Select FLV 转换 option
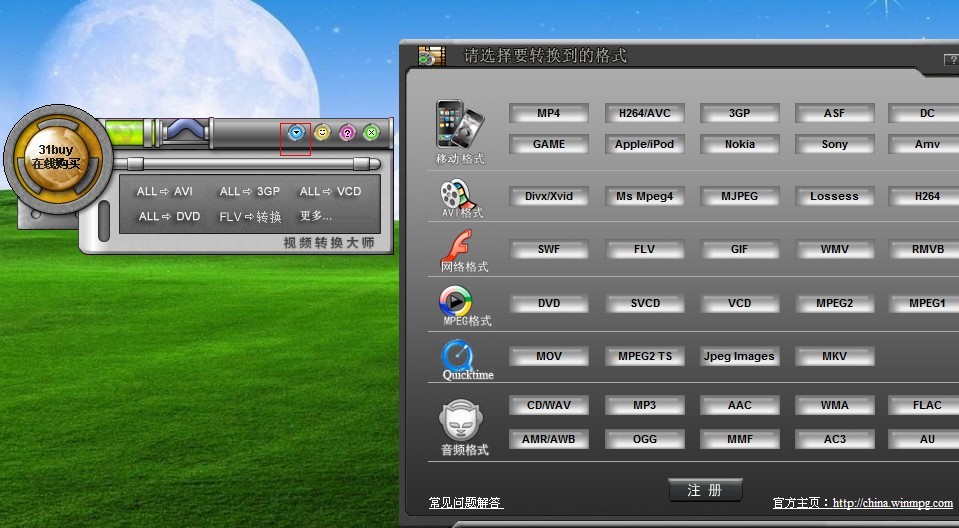This screenshot has width=959, height=528. [x=250, y=217]
